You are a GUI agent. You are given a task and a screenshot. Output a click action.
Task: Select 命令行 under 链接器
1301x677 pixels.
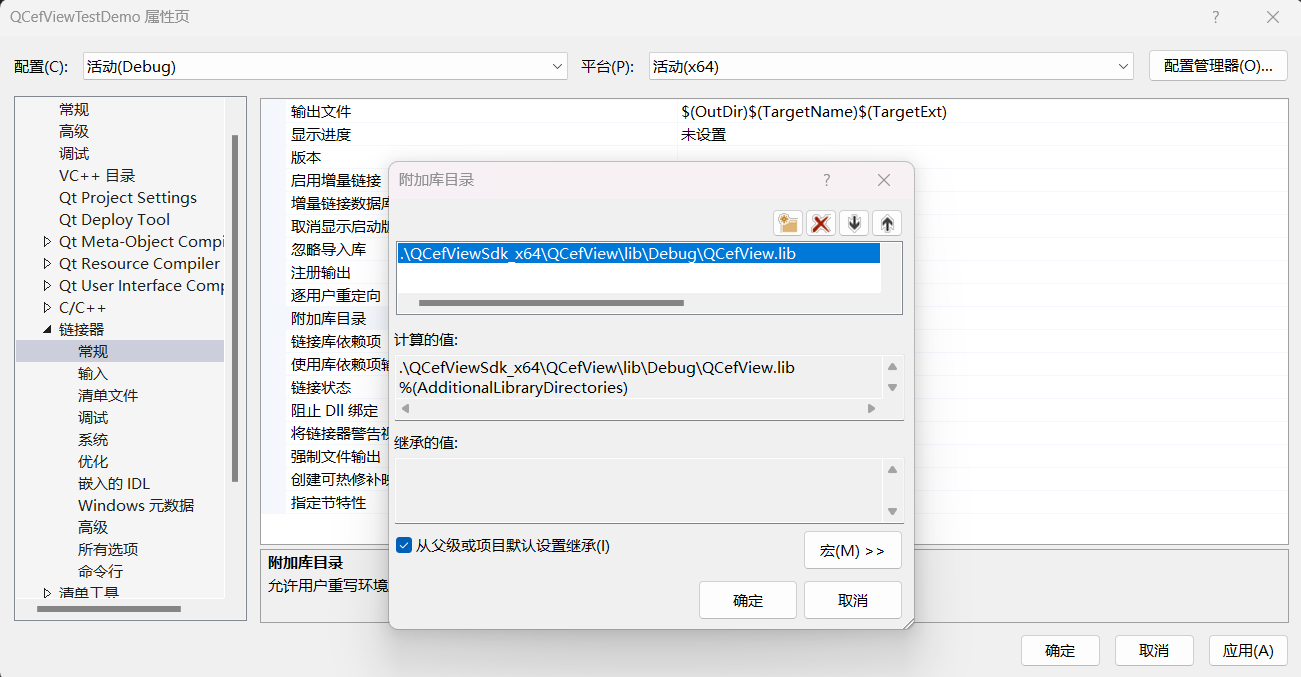coord(100,572)
